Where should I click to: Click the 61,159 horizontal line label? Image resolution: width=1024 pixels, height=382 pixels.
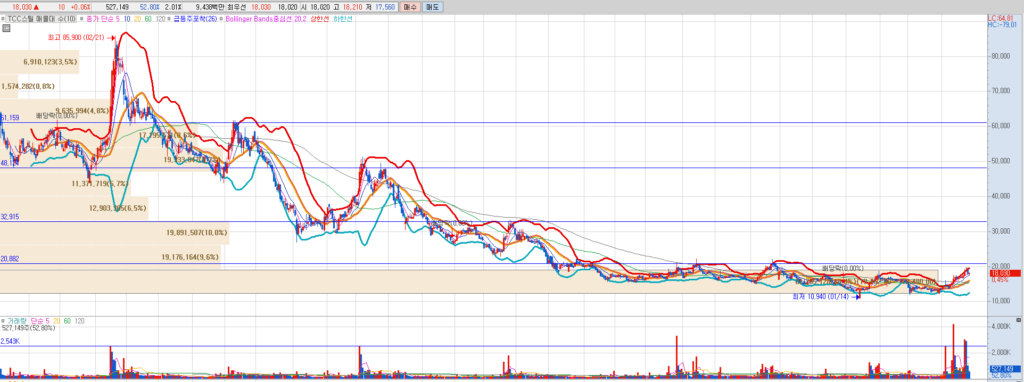[x=10, y=118]
